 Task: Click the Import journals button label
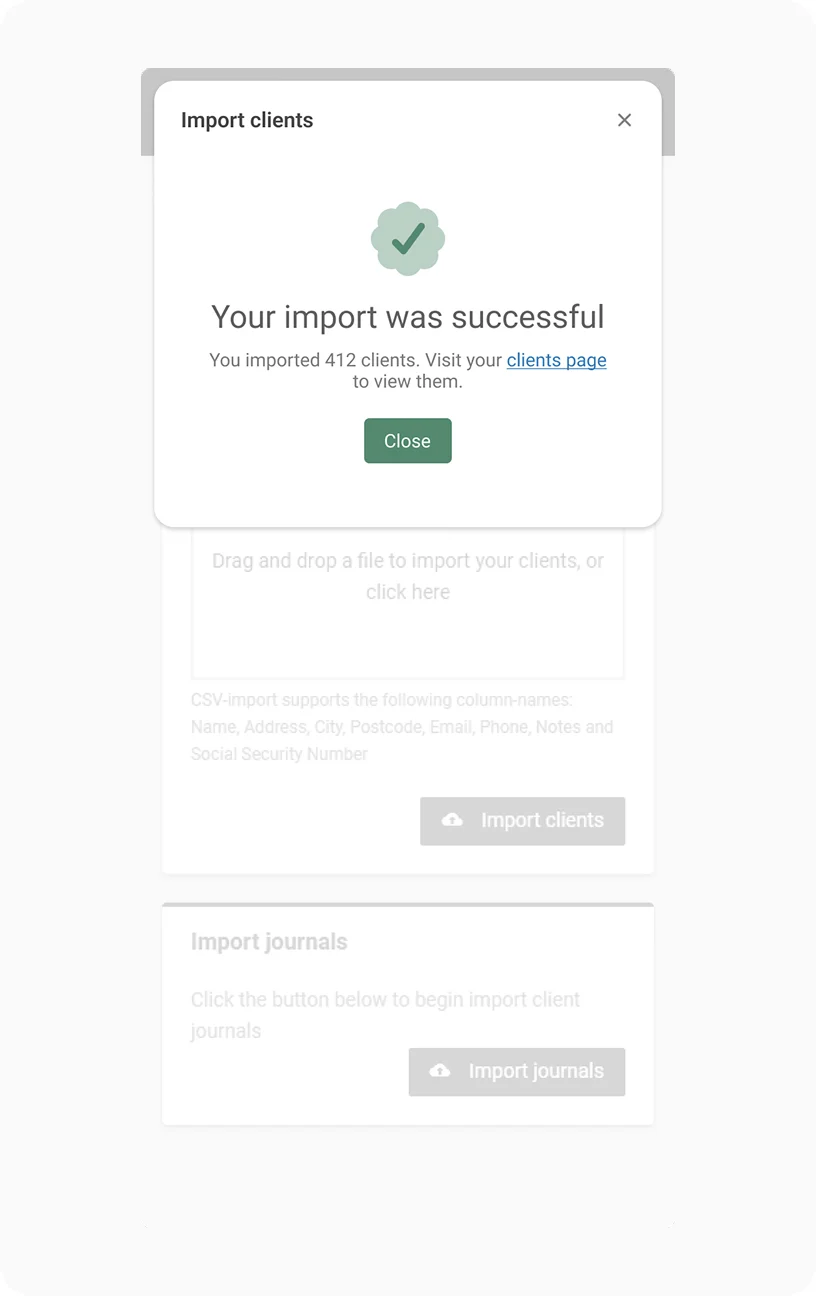click(536, 1071)
